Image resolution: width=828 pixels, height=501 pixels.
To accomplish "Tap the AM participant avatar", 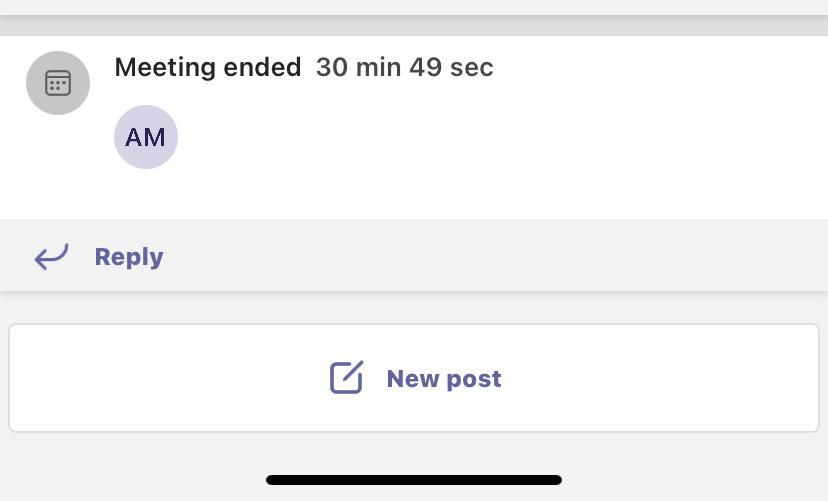I will [146, 137].
